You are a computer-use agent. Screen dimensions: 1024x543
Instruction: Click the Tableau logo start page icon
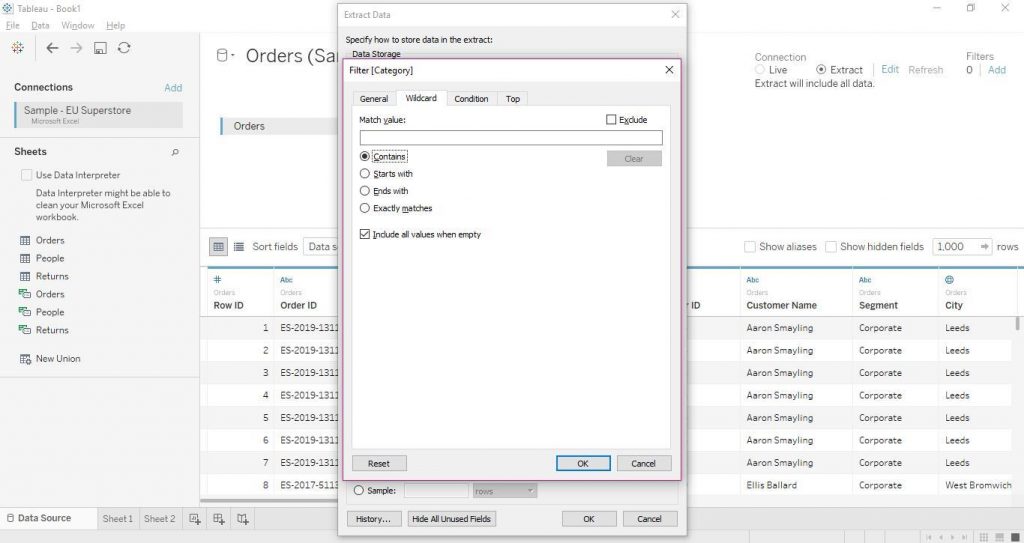[x=18, y=48]
